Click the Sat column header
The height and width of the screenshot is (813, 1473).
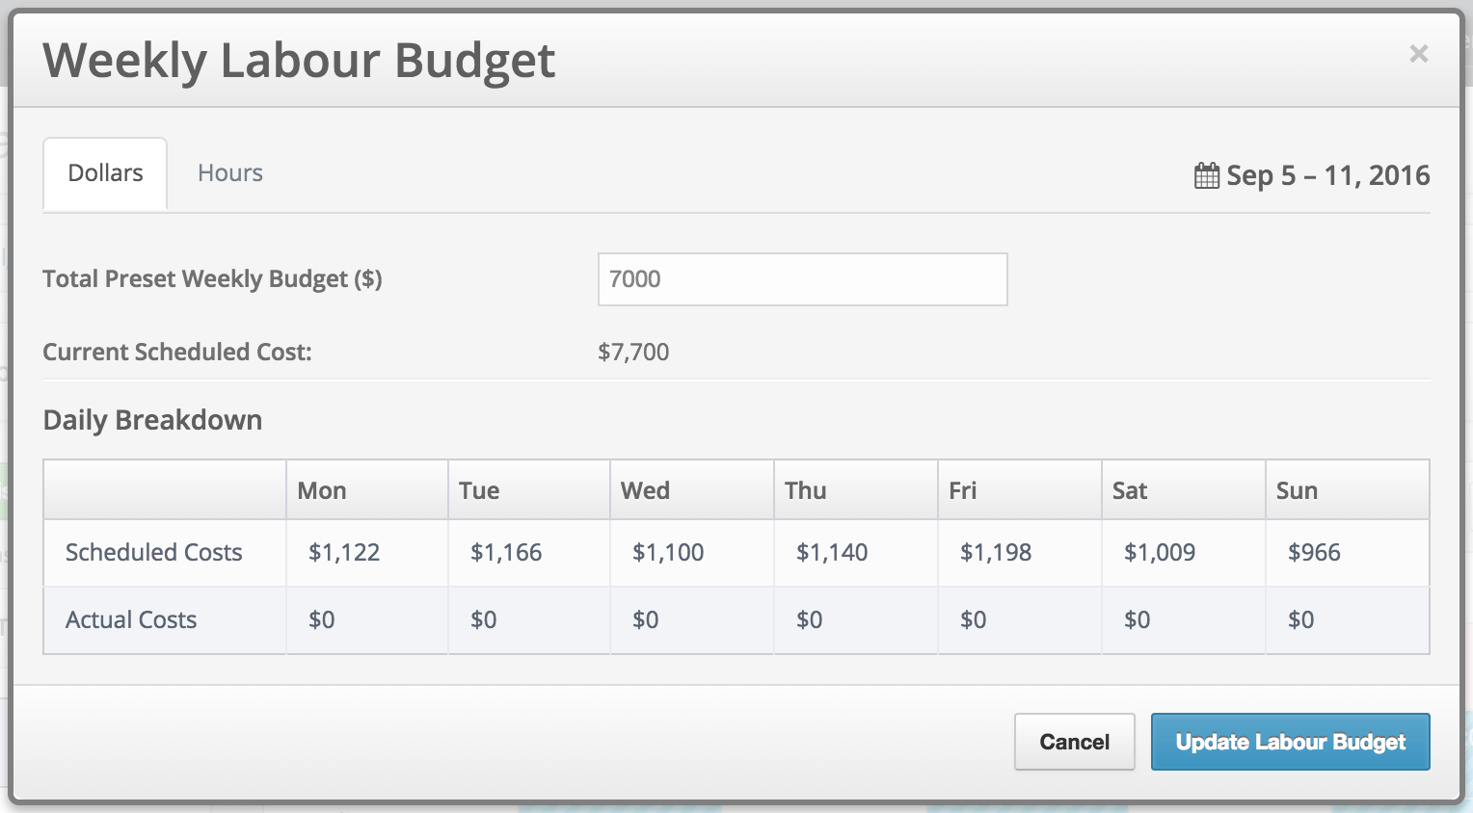click(1130, 490)
